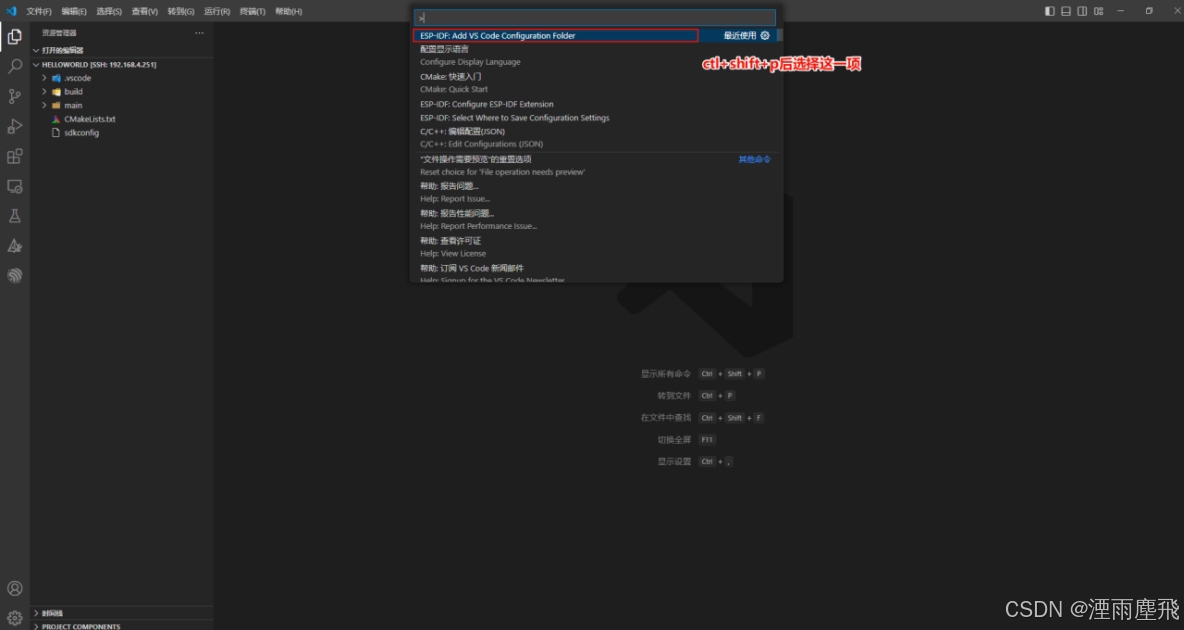Open the CMake view icon
Image resolution: width=1184 pixels, height=630 pixels.
(x=14, y=246)
